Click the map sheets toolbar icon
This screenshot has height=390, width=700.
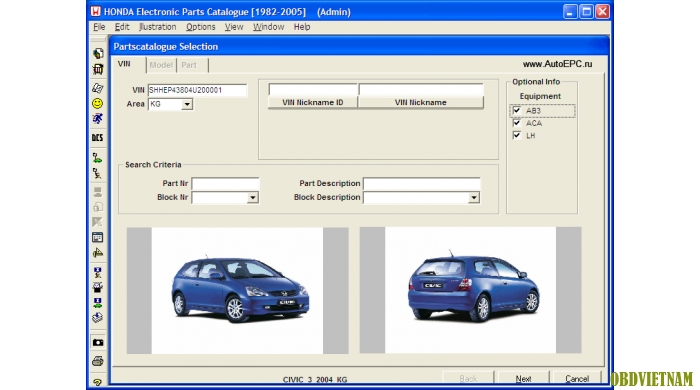click(x=98, y=88)
